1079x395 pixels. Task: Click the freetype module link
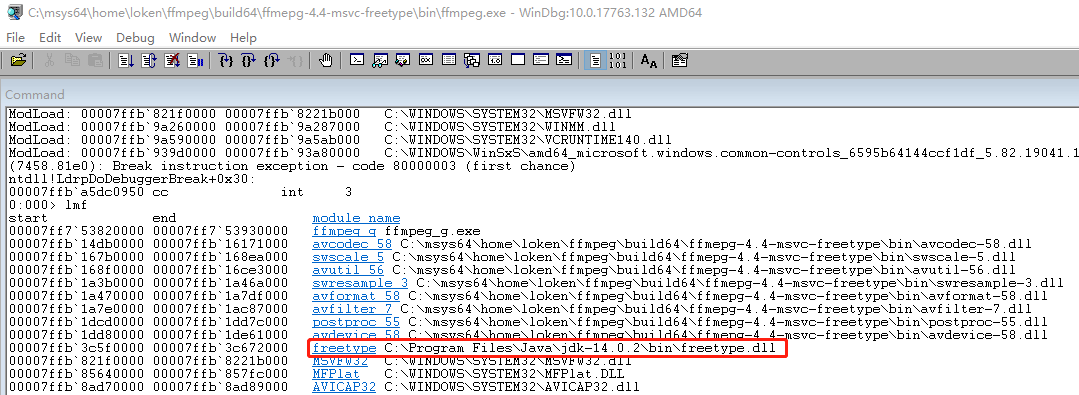coord(344,348)
